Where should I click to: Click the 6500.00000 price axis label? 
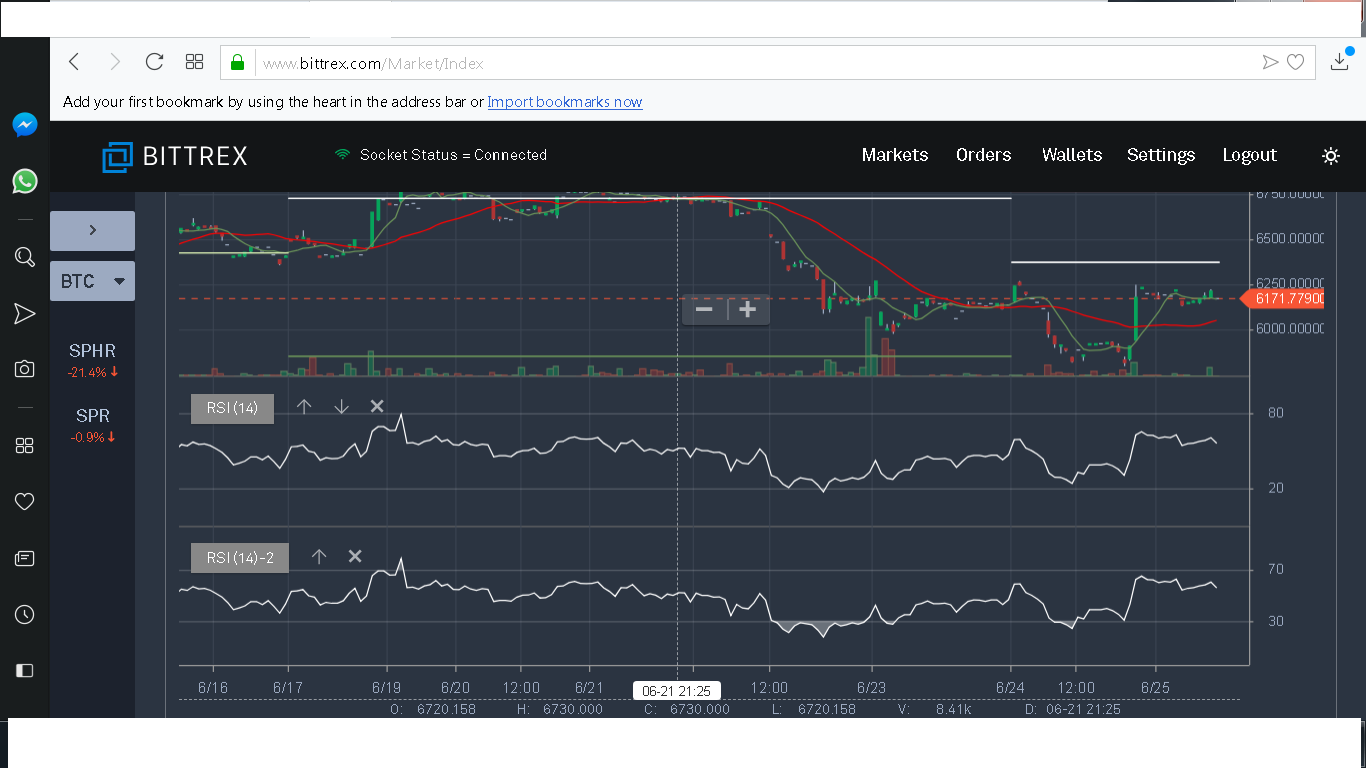[x=1290, y=239]
